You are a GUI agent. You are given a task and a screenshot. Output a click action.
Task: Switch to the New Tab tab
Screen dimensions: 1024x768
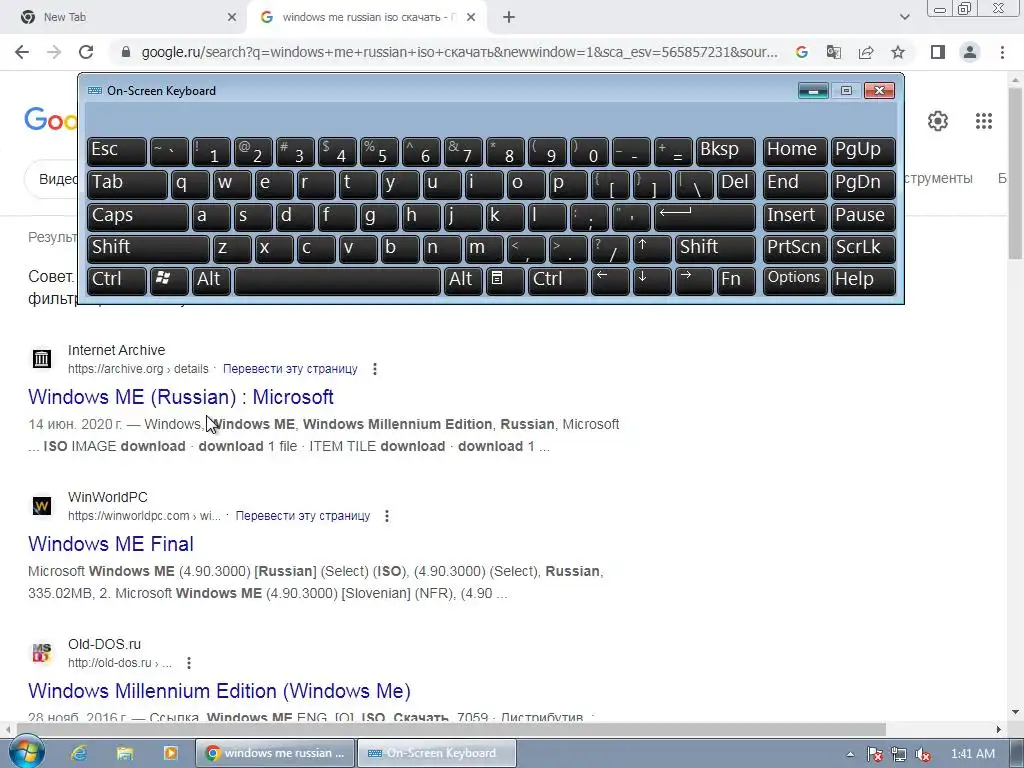[124, 17]
